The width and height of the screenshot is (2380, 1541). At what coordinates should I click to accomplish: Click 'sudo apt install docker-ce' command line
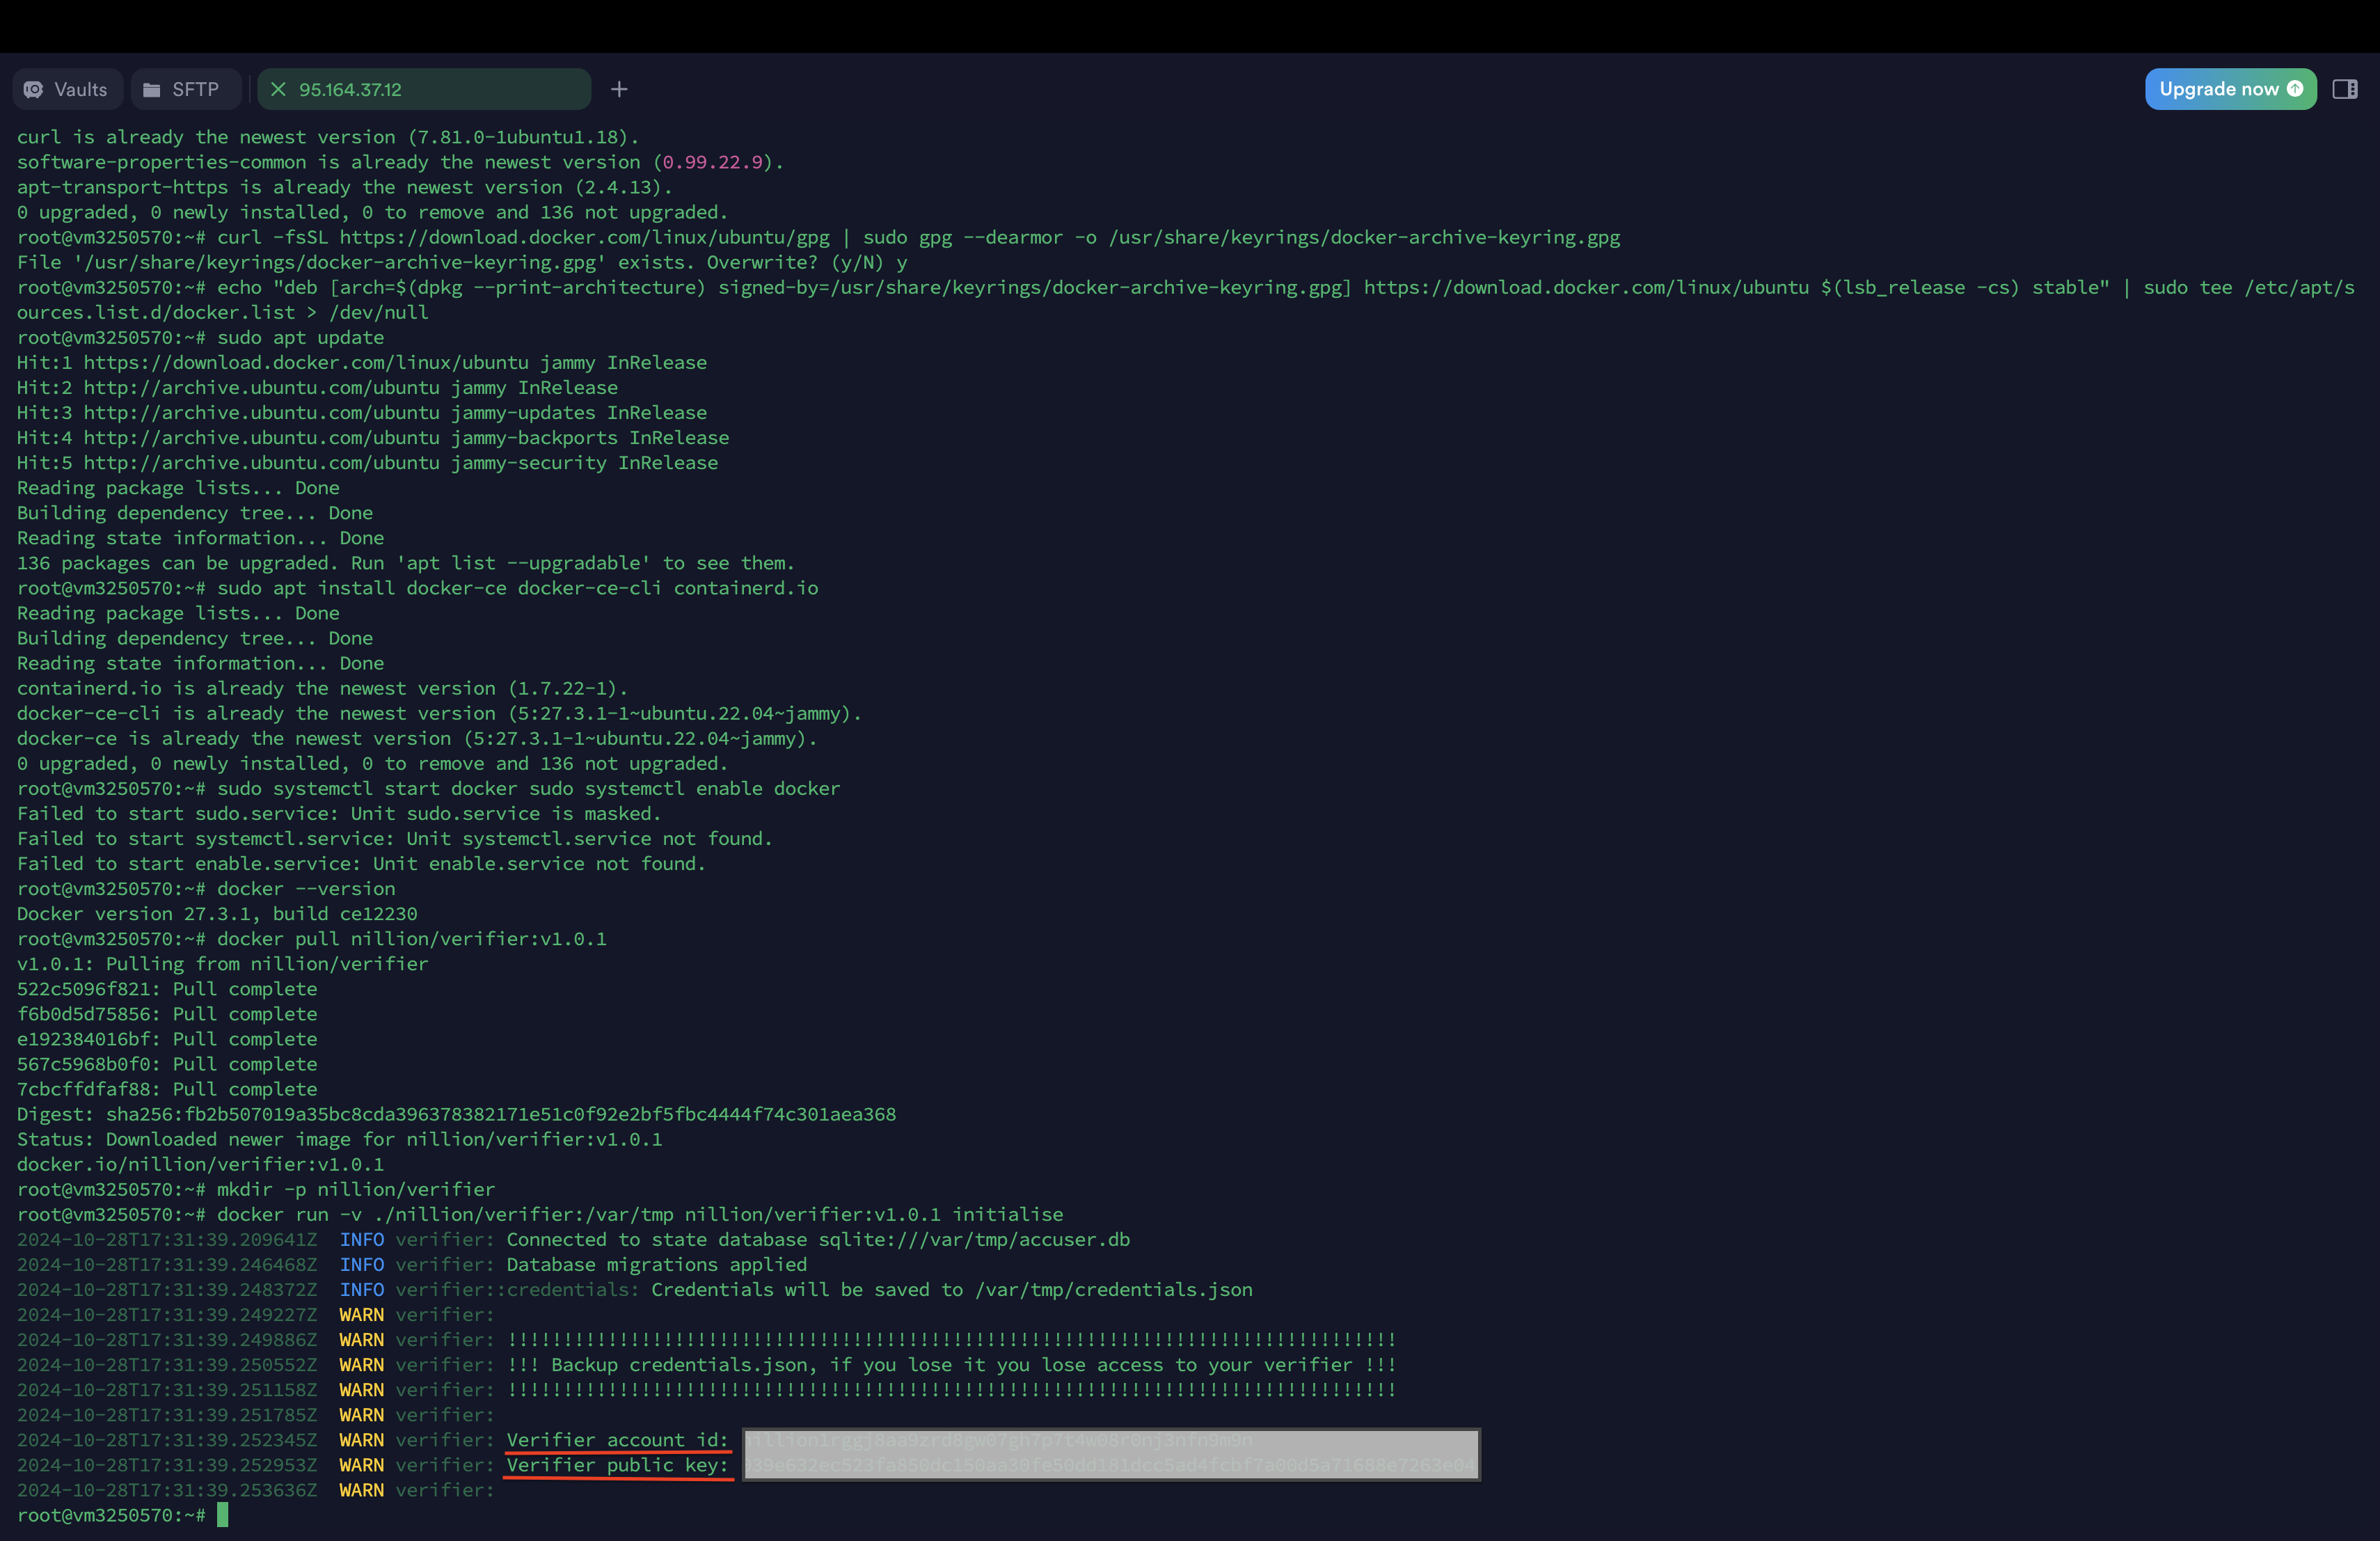517,587
